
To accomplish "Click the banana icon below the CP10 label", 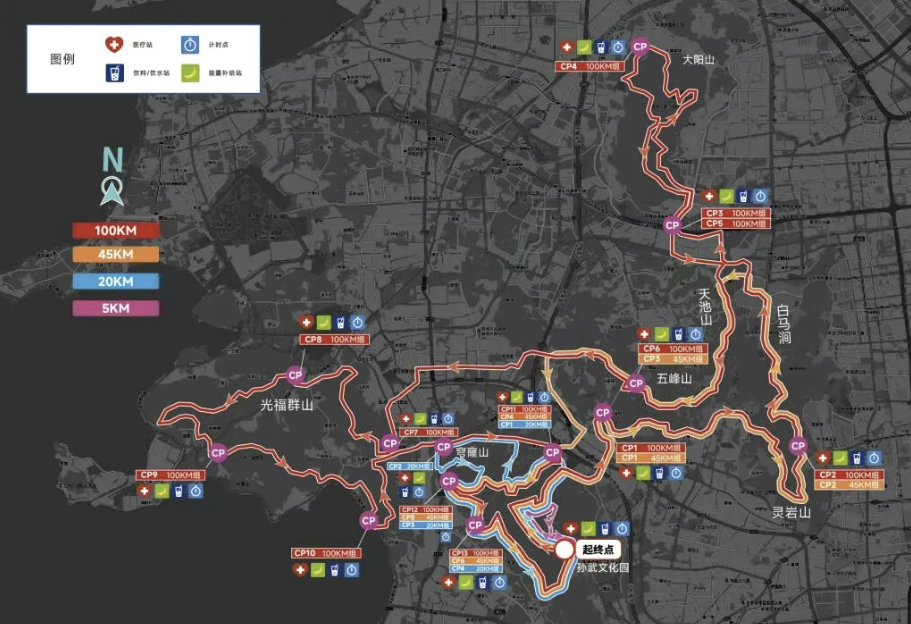I will coord(318,569).
